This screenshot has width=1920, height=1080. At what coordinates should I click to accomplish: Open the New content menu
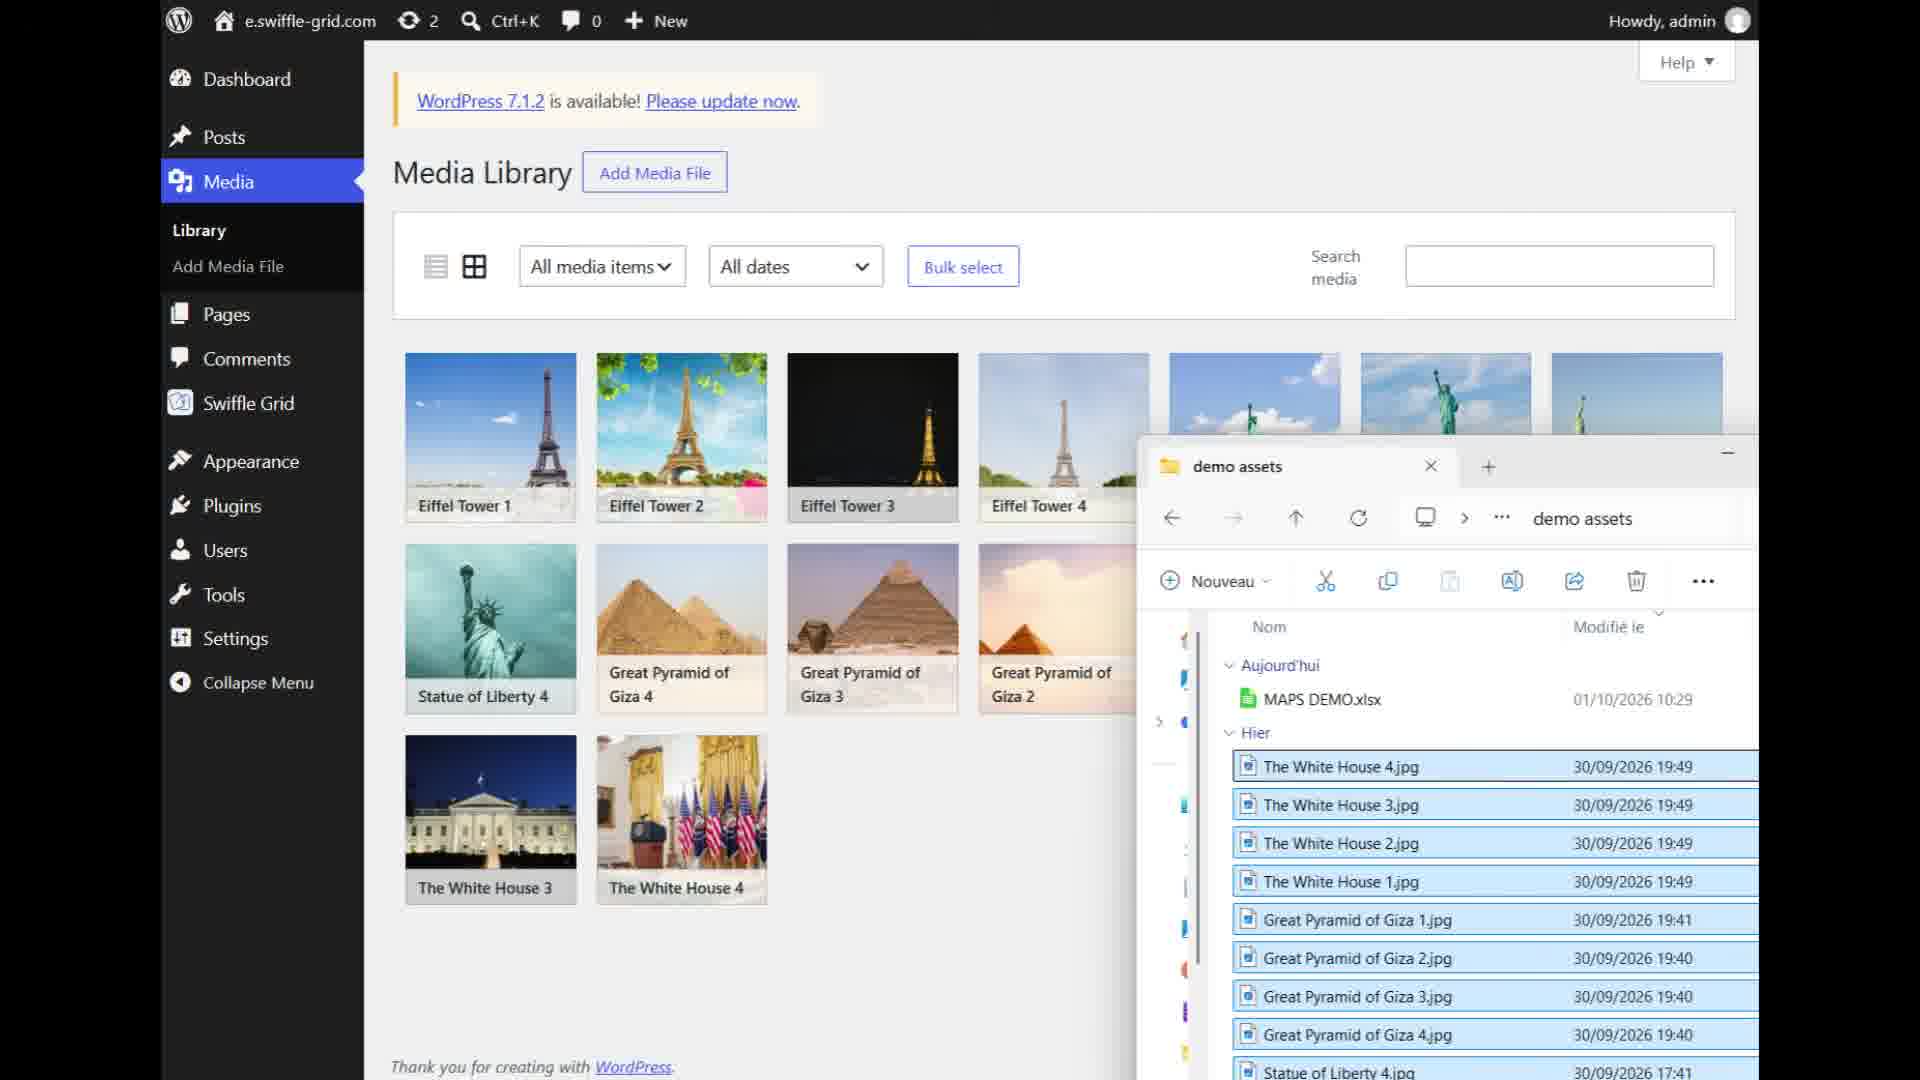tap(656, 20)
